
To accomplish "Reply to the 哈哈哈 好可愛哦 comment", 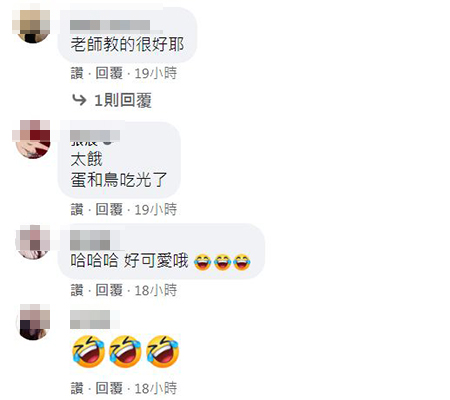I will point(109,290).
